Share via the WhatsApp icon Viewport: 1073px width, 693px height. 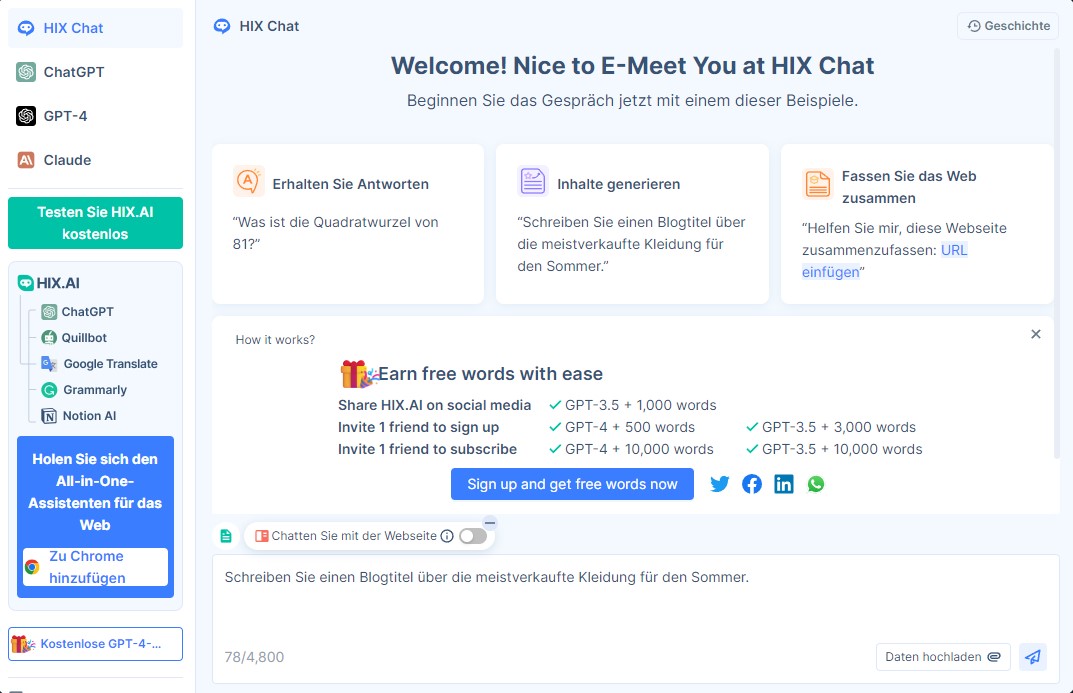(816, 484)
